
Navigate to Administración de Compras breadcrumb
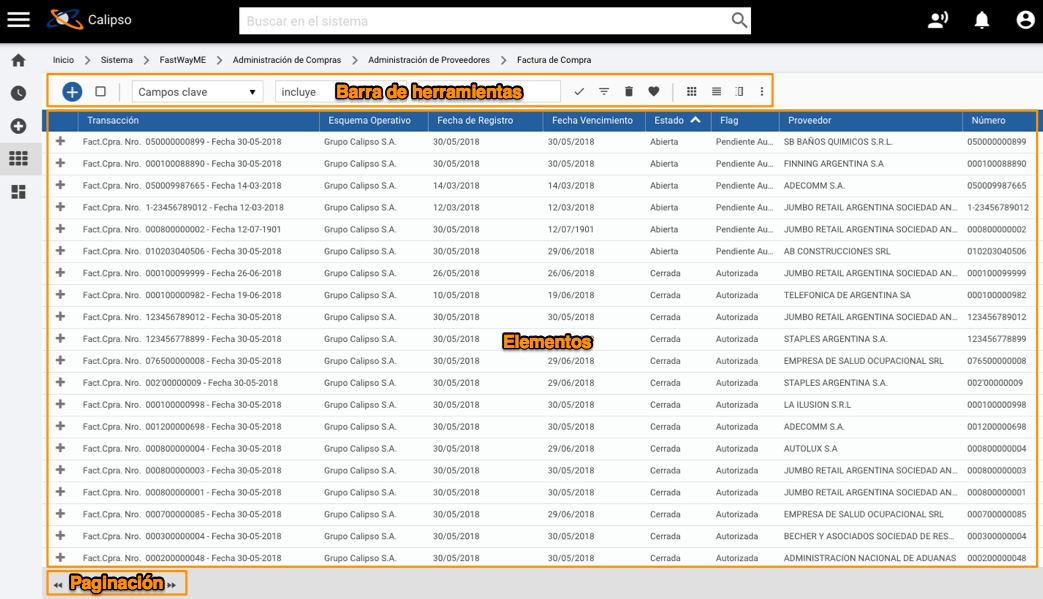pyautogui.click(x=287, y=60)
